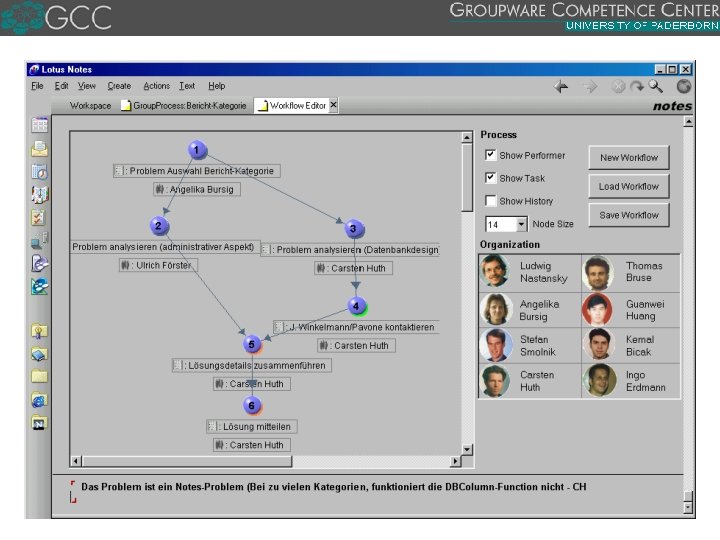The height and width of the screenshot is (540, 720).
Task: Enable the Show History checkbox
Action: point(490,201)
